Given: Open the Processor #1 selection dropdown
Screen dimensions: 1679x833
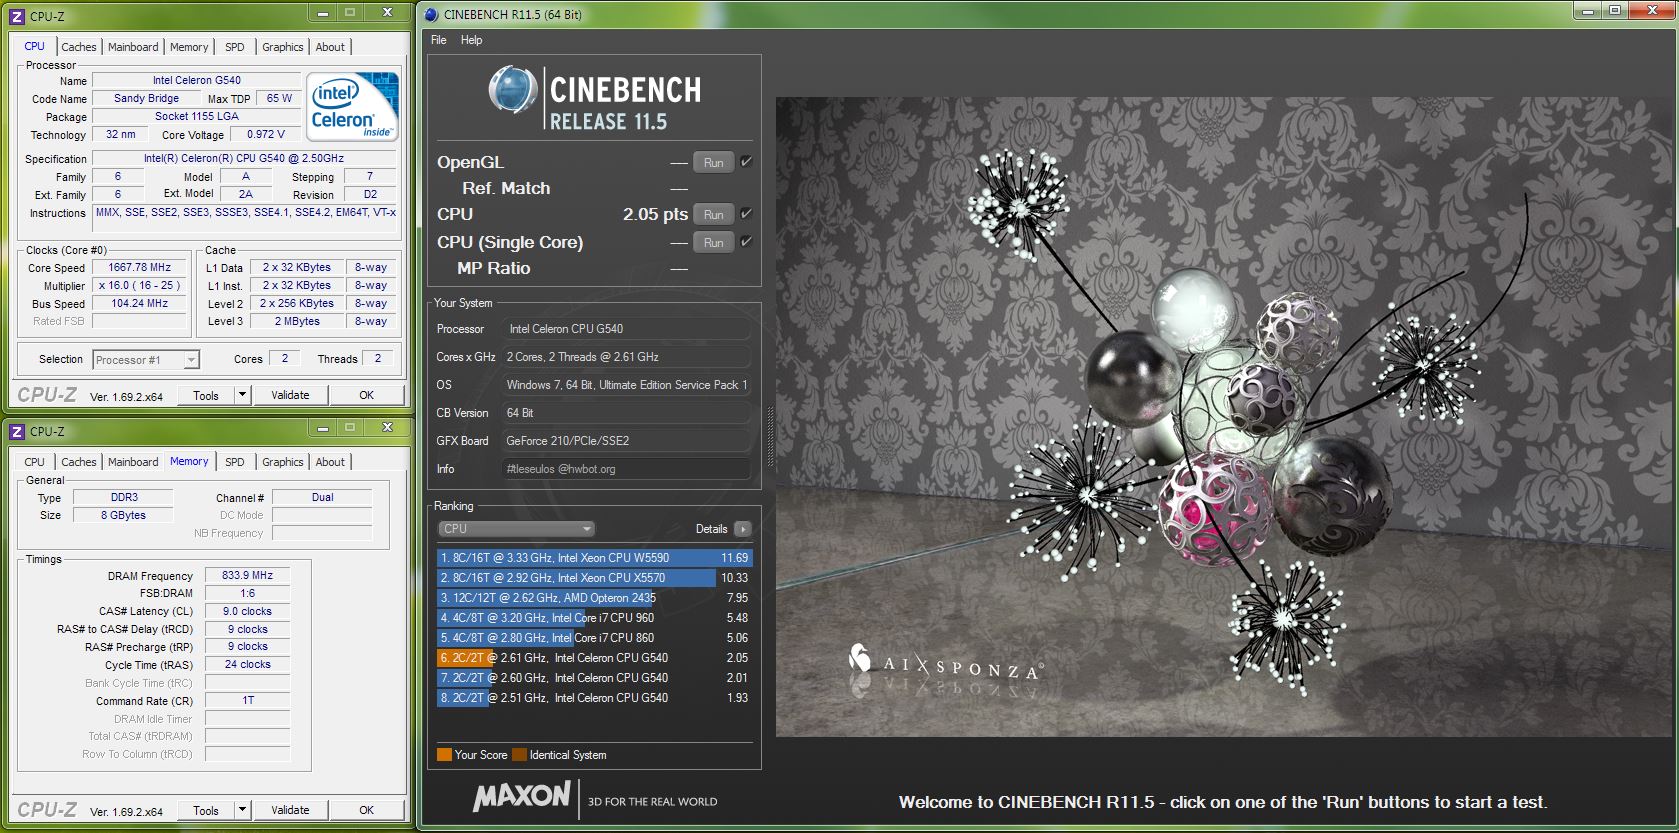Looking at the screenshot, I should 147,360.
